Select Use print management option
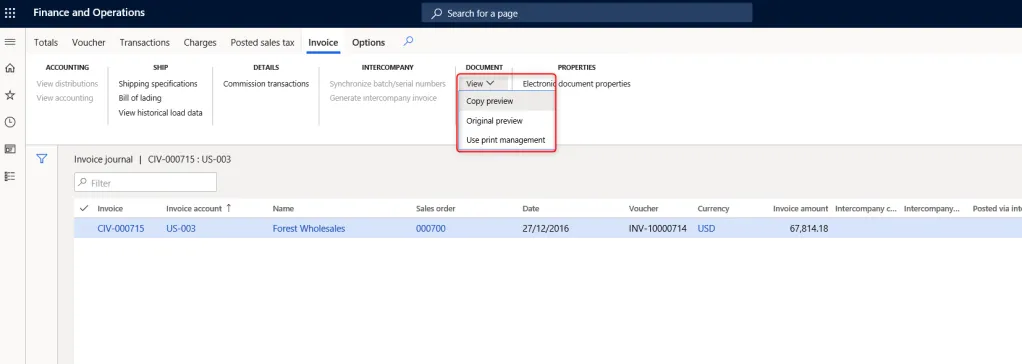 (x=506, y=140)
